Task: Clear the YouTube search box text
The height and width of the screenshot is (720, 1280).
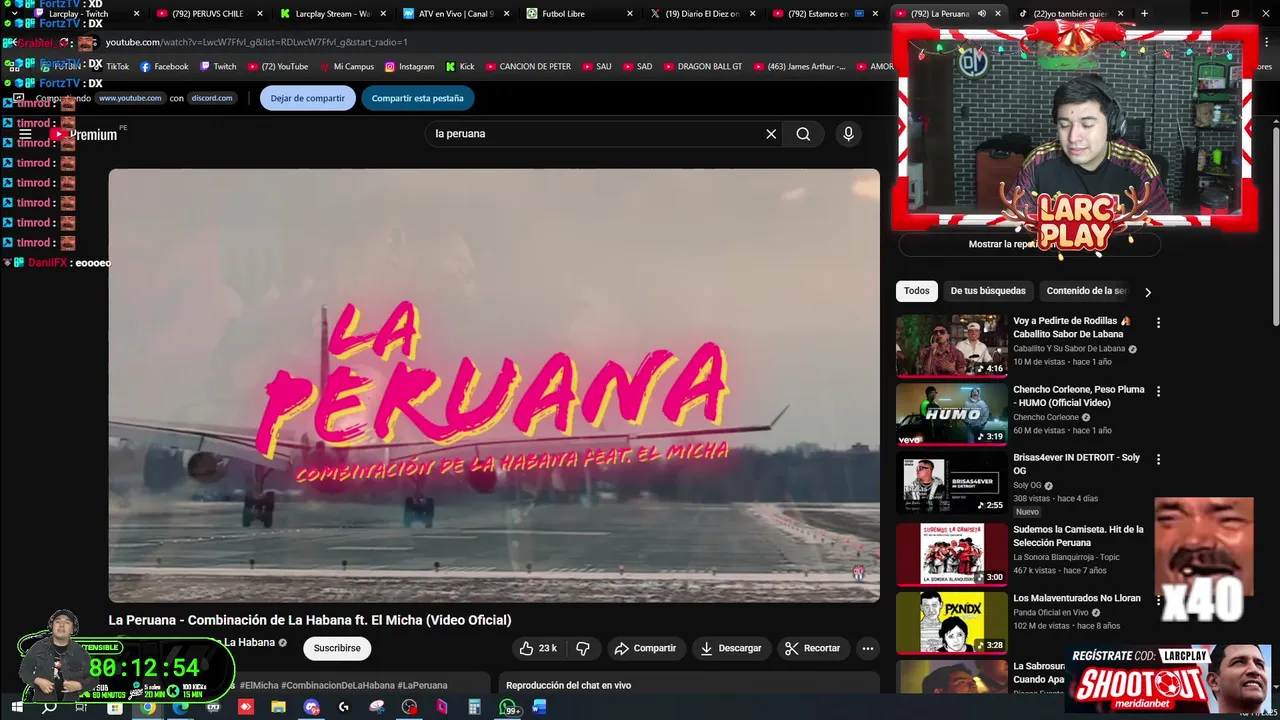Action: tap(771, 134)
